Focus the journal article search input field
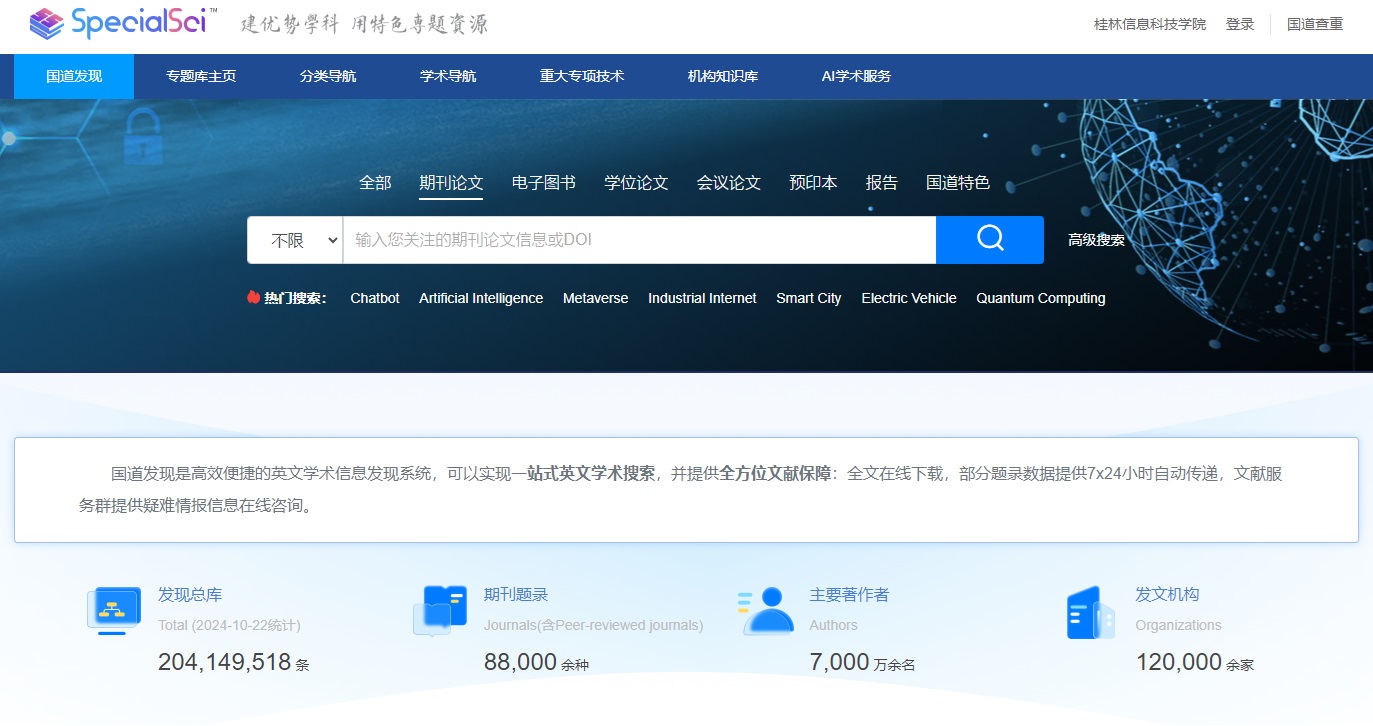Screen dimensions: 1373x726 639,240
